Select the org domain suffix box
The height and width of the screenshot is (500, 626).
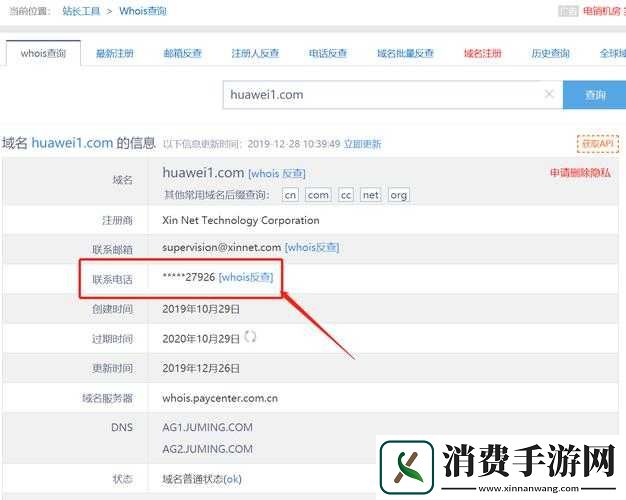tap(398, 195)
